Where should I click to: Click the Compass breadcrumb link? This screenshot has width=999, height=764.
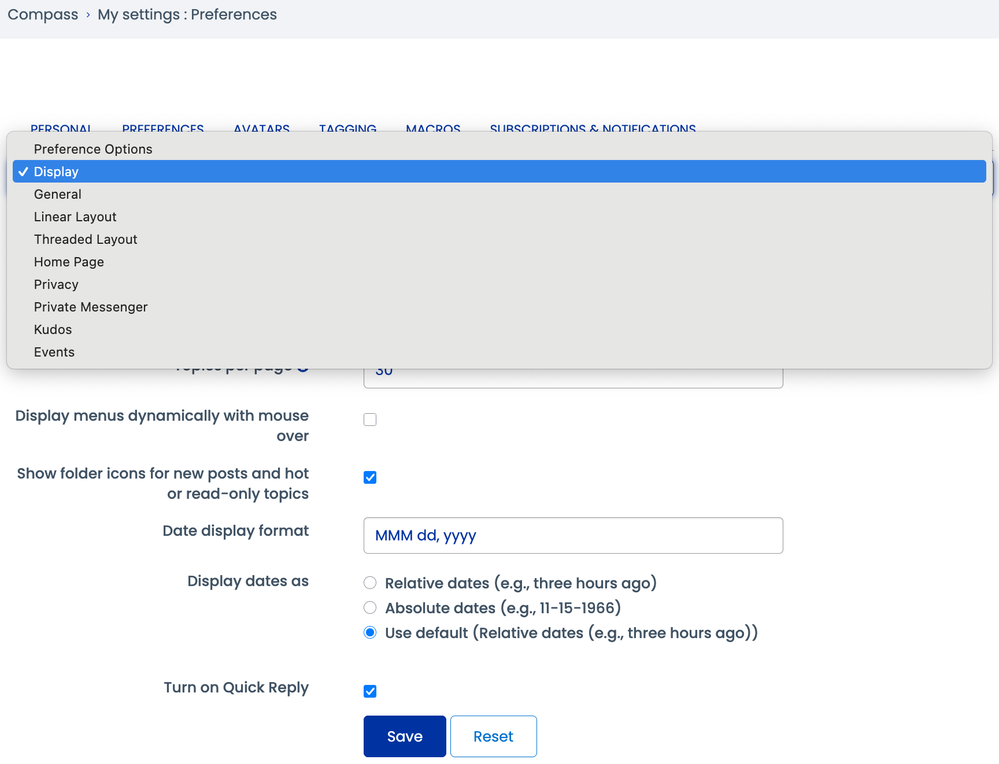(43, 15)
